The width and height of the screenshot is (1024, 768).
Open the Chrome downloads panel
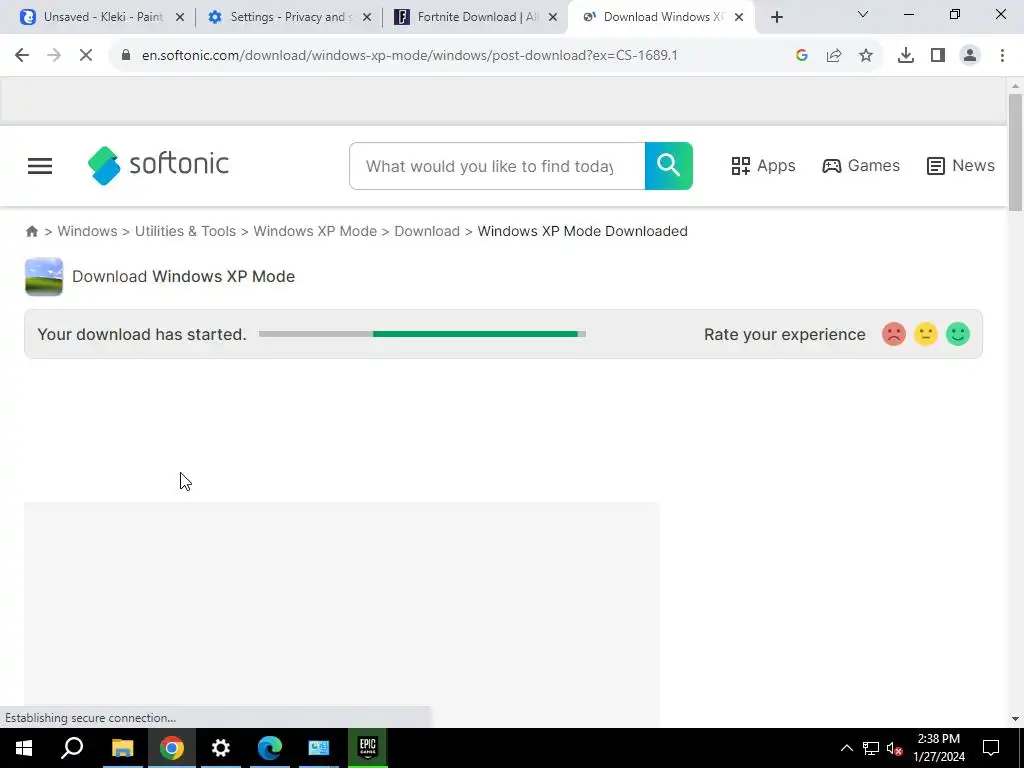point(906,56)
